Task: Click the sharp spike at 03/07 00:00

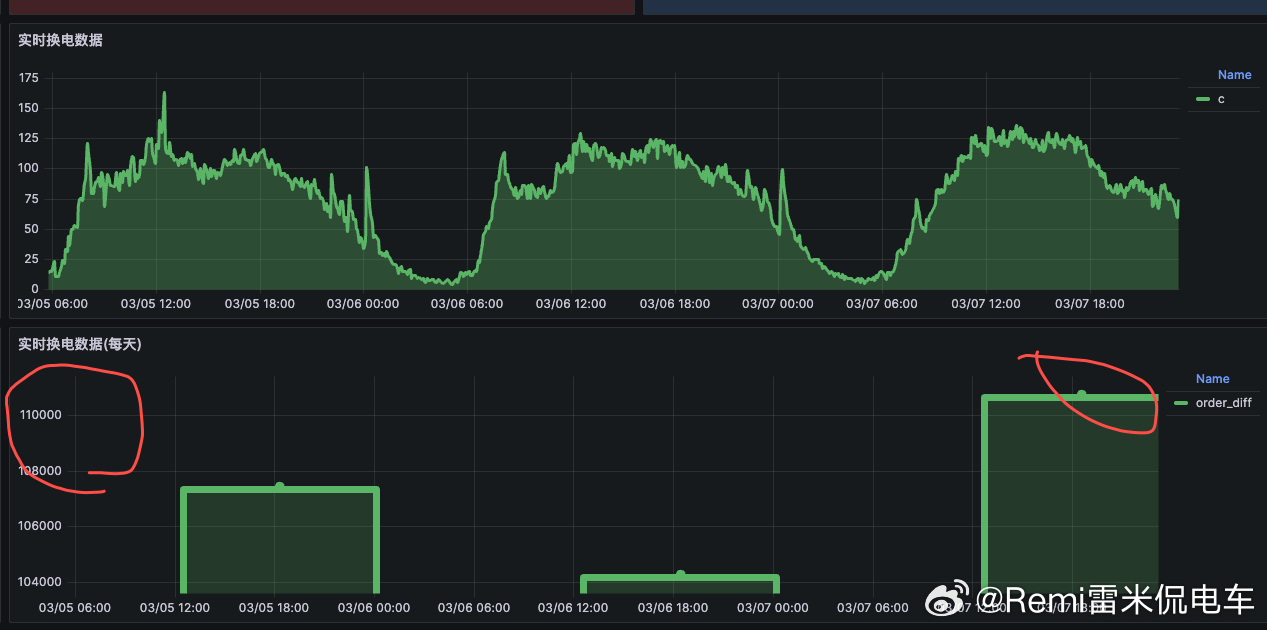Action: click(x=781, y=171)
